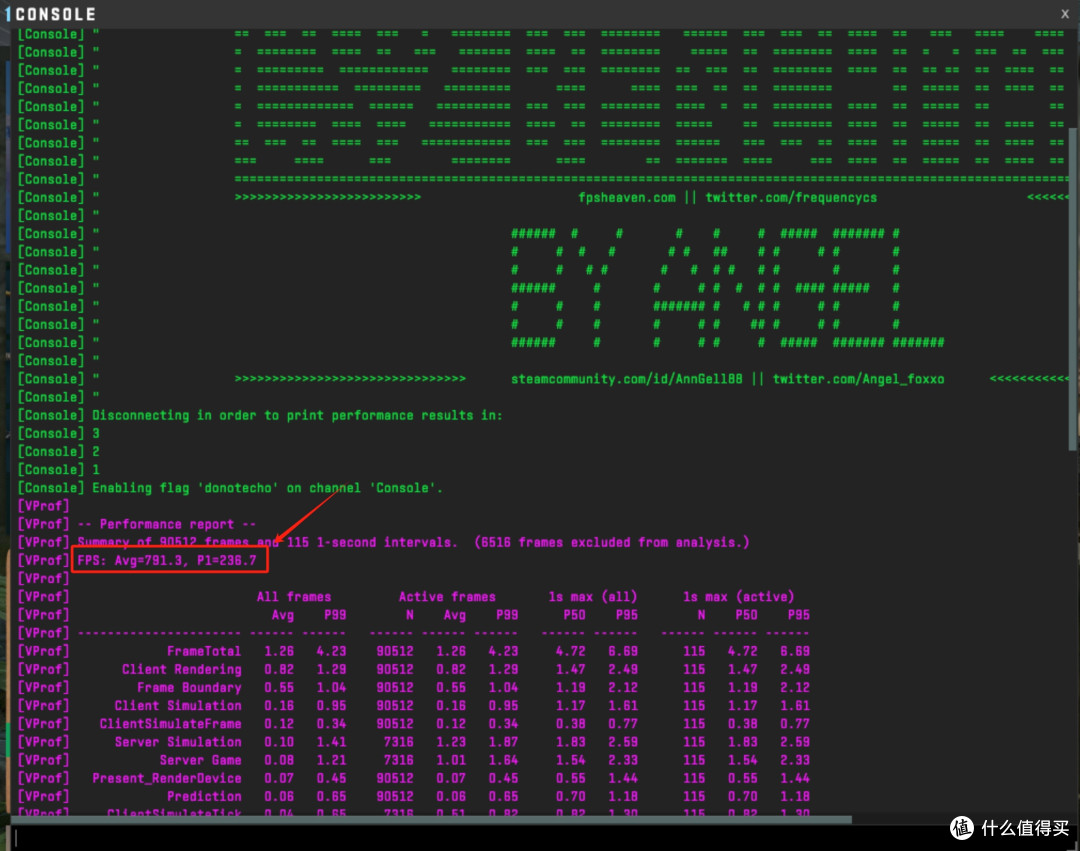The image size is (1080, 851).
Task: Click the '-- Performance report --' line
Action: [167, 524]
